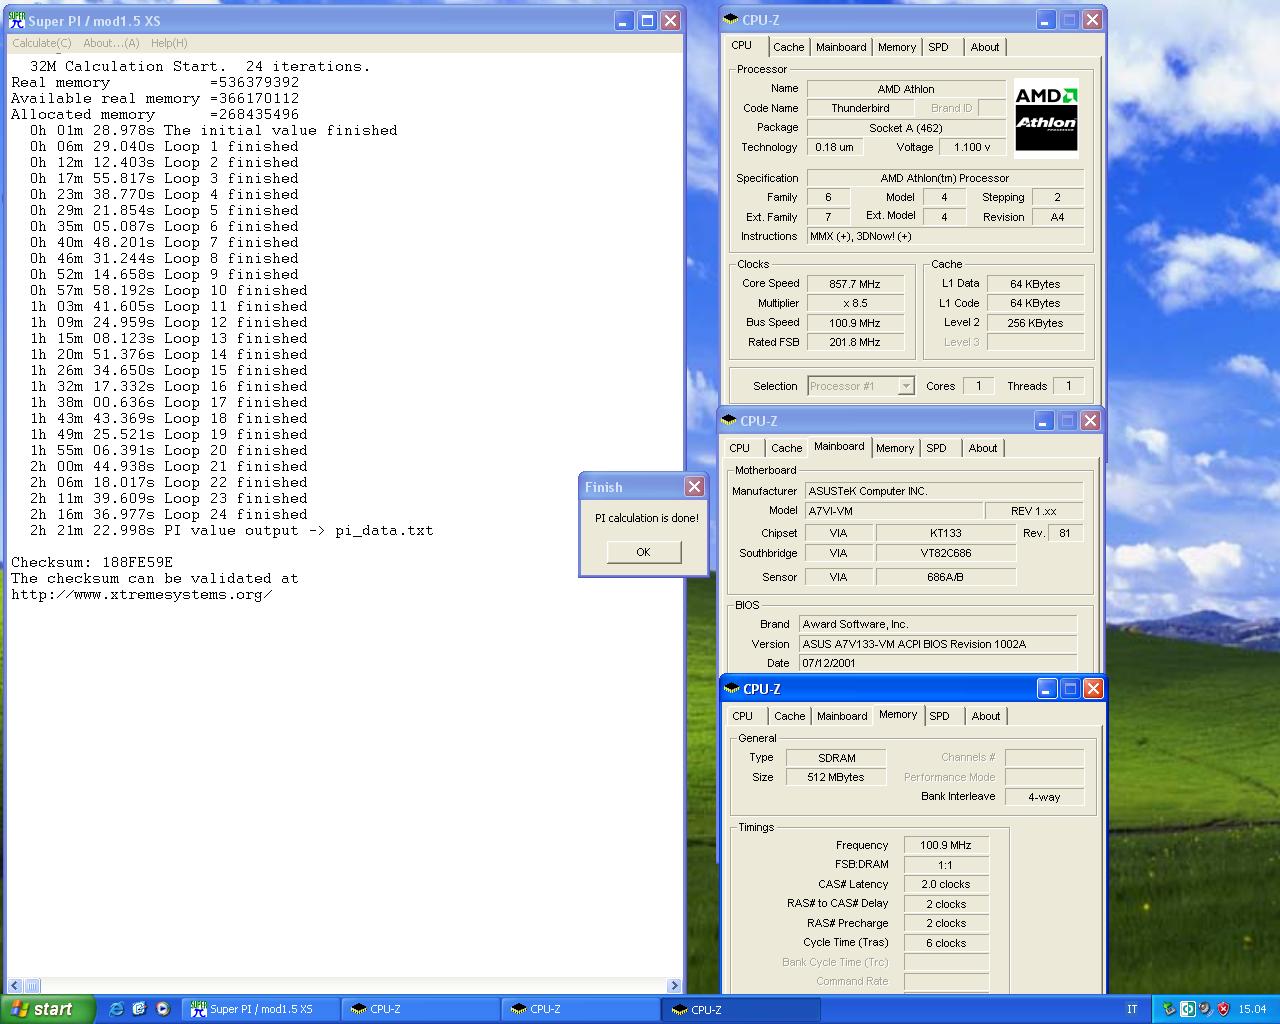Image resolution: width=1280 pixels, height=1024 pixels.
Task: Open the Windows Start menu
Action: [47, 1009]
